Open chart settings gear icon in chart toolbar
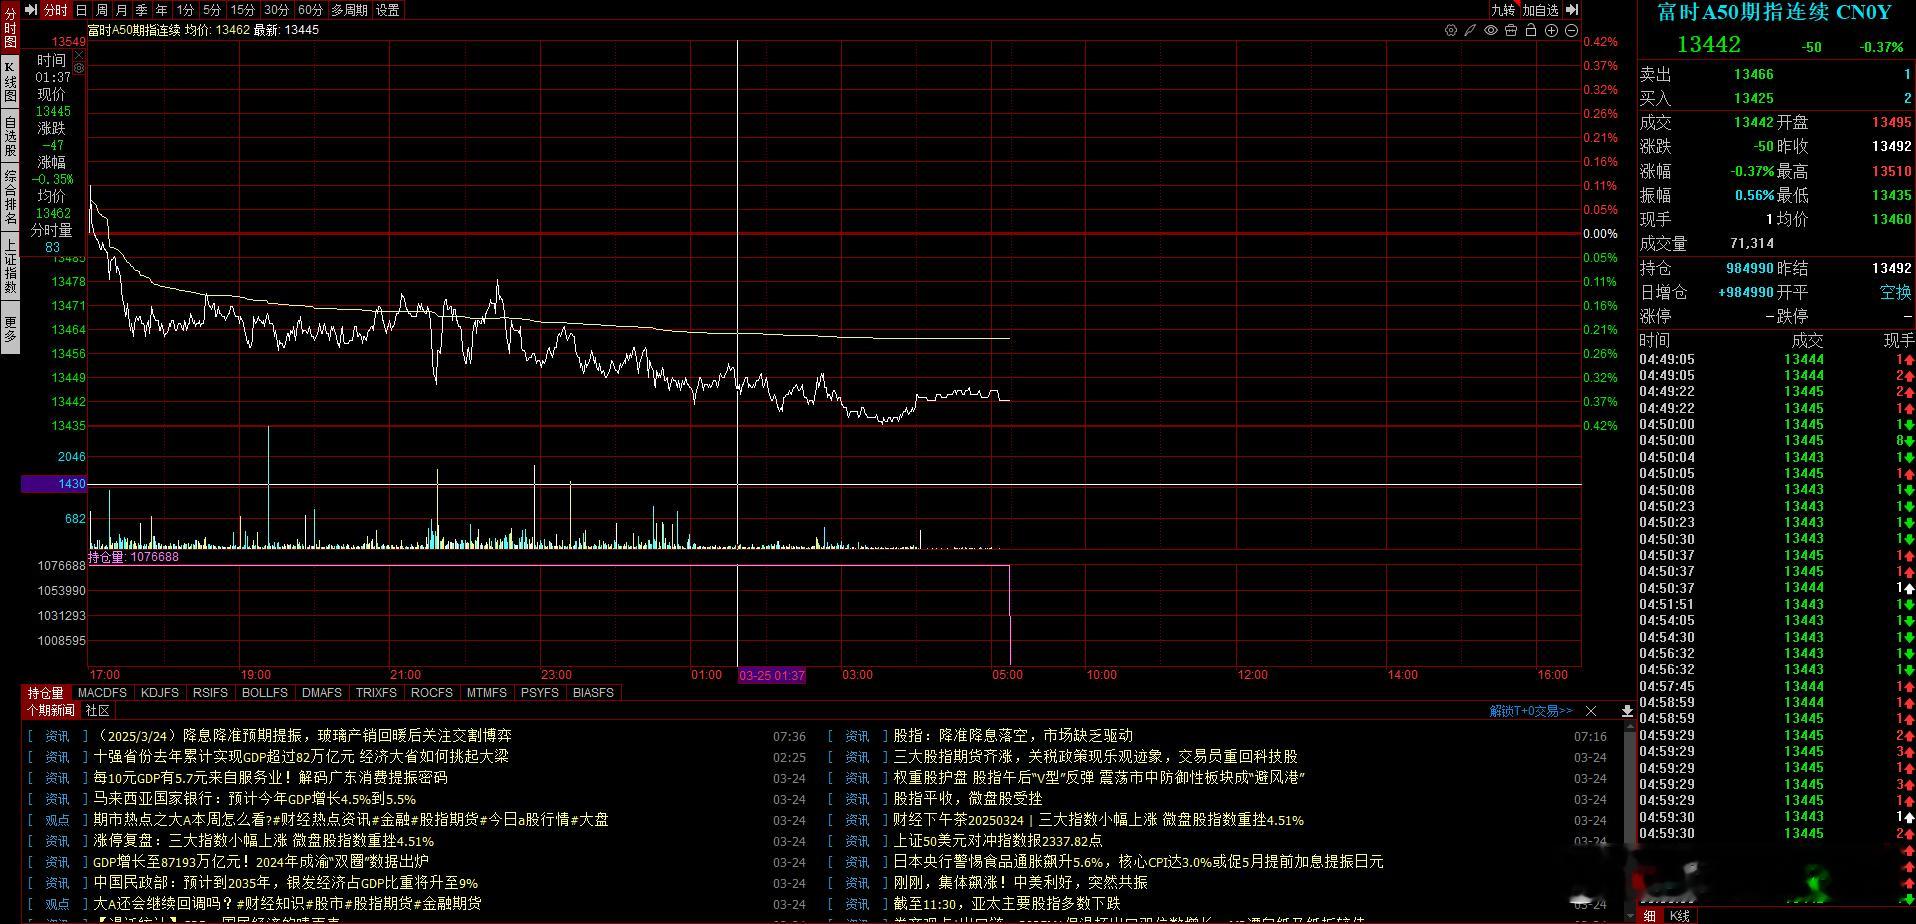 pyautogui.click(x=1451, y=30)
